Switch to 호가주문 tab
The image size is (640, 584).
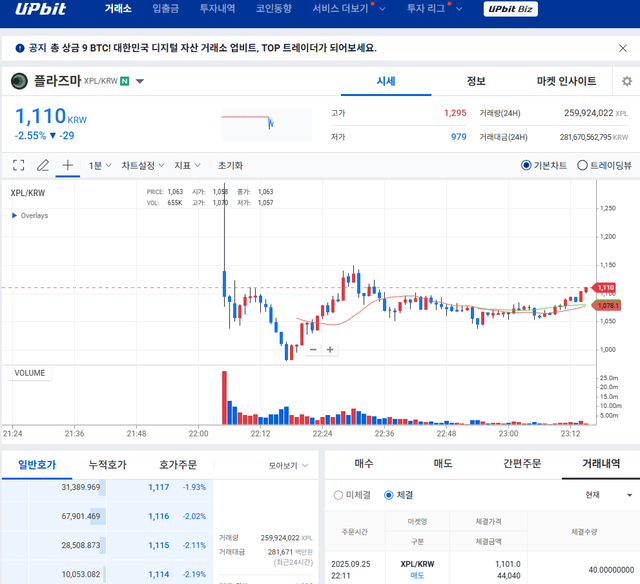pos(178,465)
